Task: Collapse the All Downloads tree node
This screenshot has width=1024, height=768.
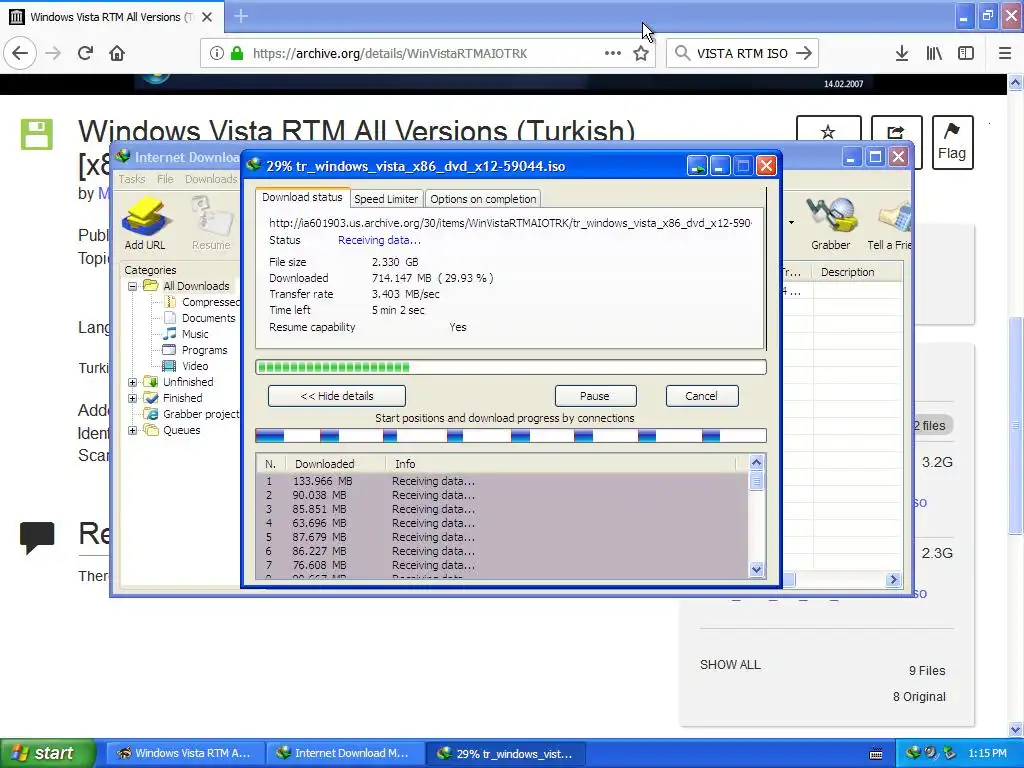Action: point(132,286)
